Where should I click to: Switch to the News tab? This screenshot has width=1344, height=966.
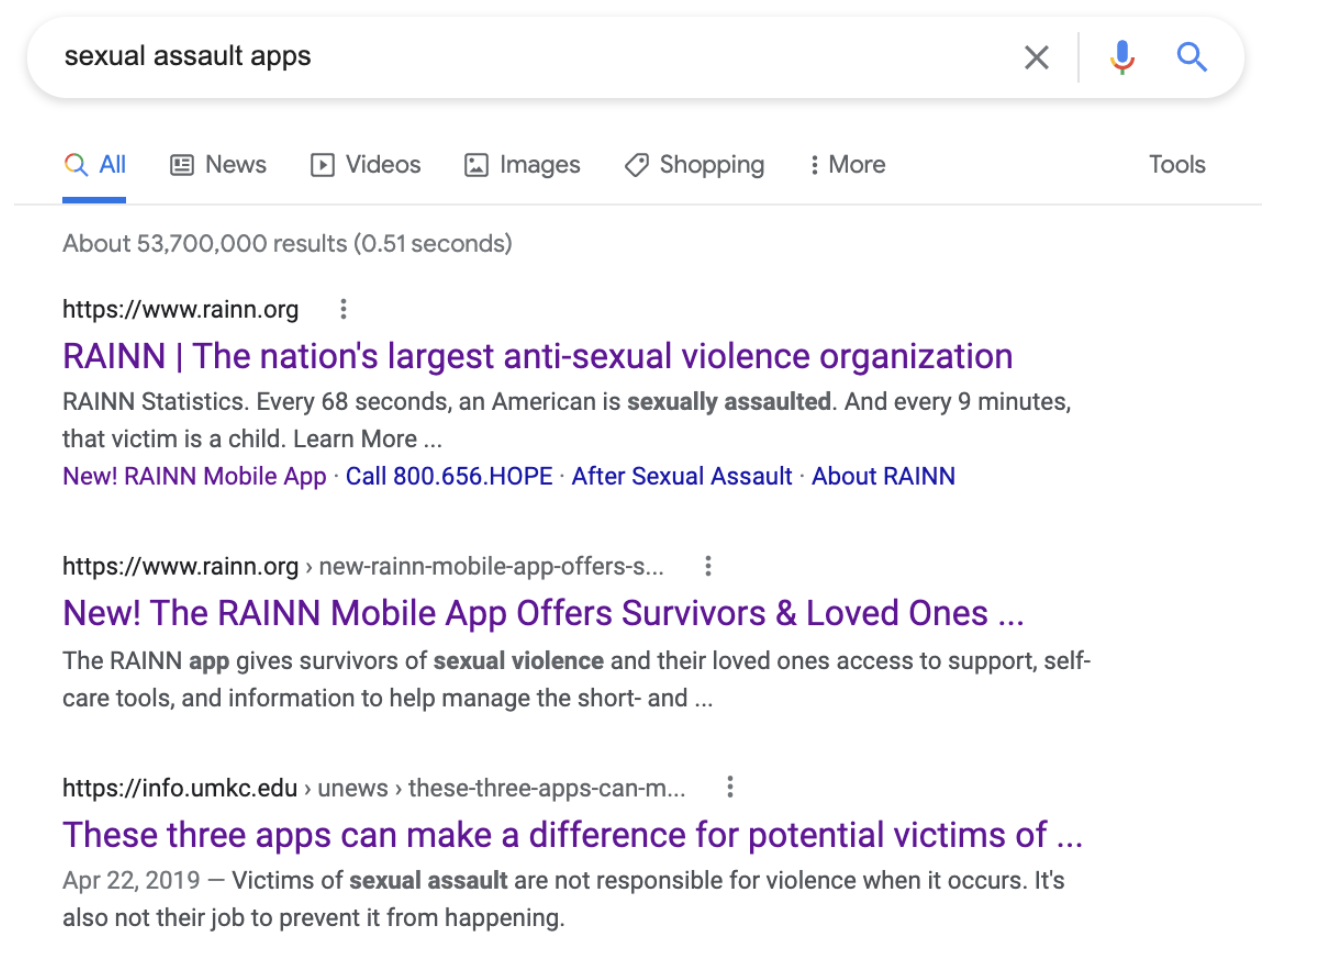218,165
